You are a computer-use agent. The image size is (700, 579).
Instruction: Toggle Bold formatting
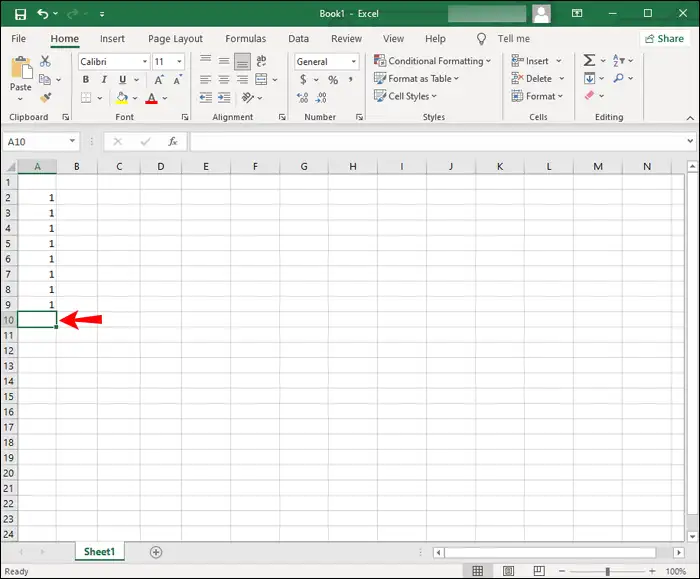[86, 80]
